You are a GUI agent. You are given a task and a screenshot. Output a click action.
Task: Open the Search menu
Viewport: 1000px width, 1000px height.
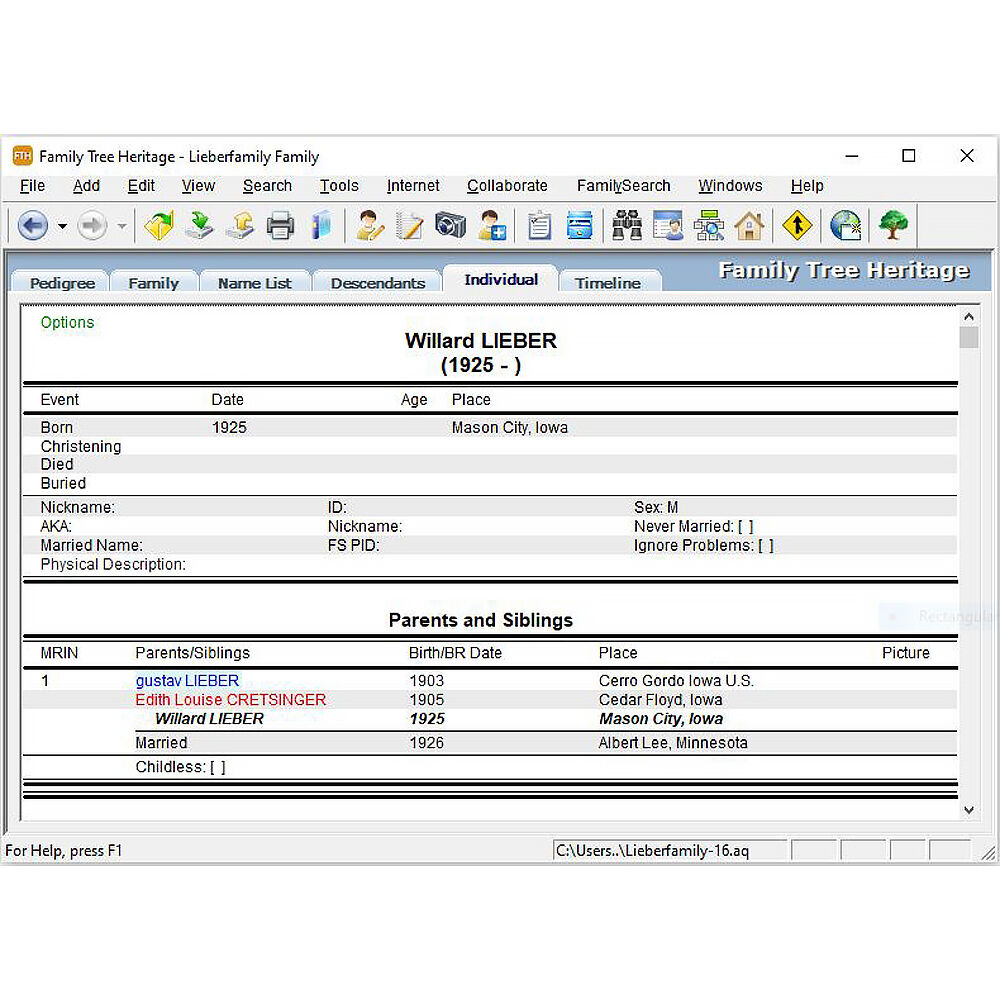point(267,186)
